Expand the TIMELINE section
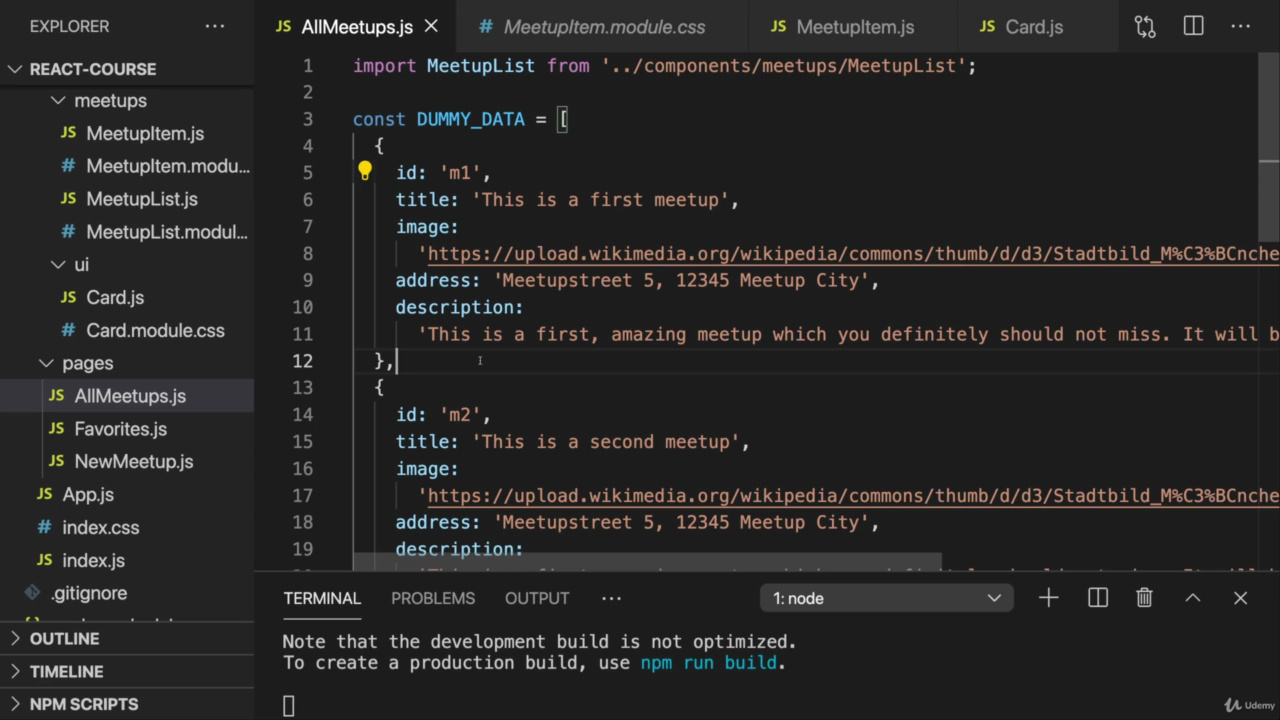The height and width of the screenshot is (720, 1280). (x=15, y=672)
